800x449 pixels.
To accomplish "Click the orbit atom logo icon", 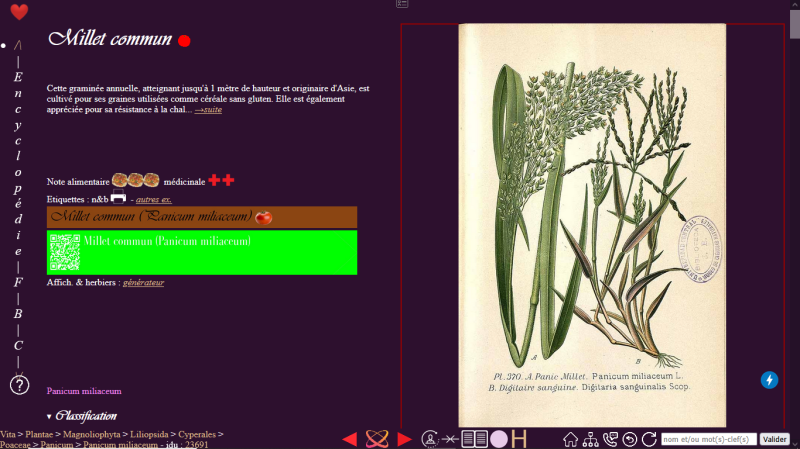I will [x=377, y=439].
